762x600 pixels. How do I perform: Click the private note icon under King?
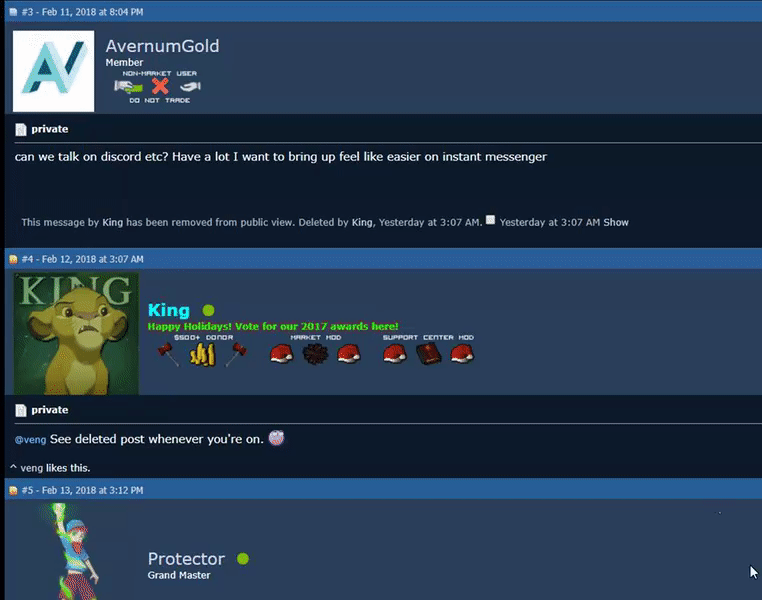(21, 411)
